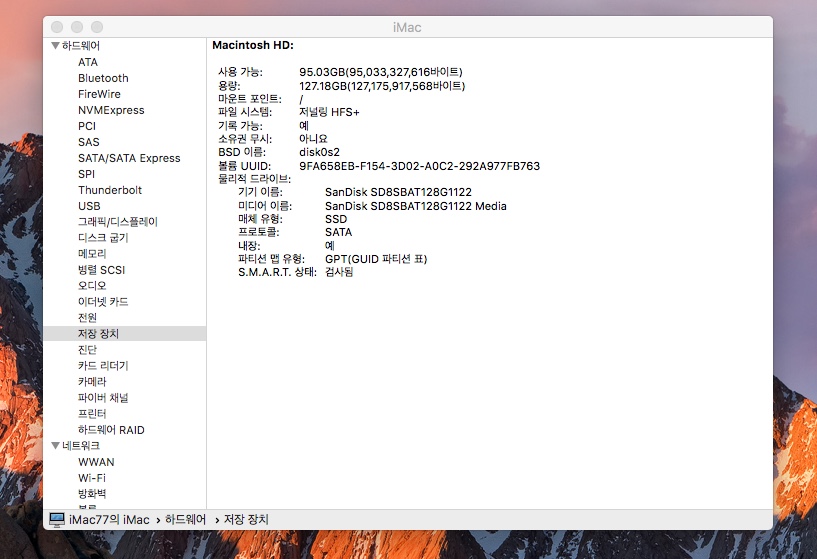Click 하드웨어 in the bottom path bar
Screen dimensions: 817x559
coord(185,520)
